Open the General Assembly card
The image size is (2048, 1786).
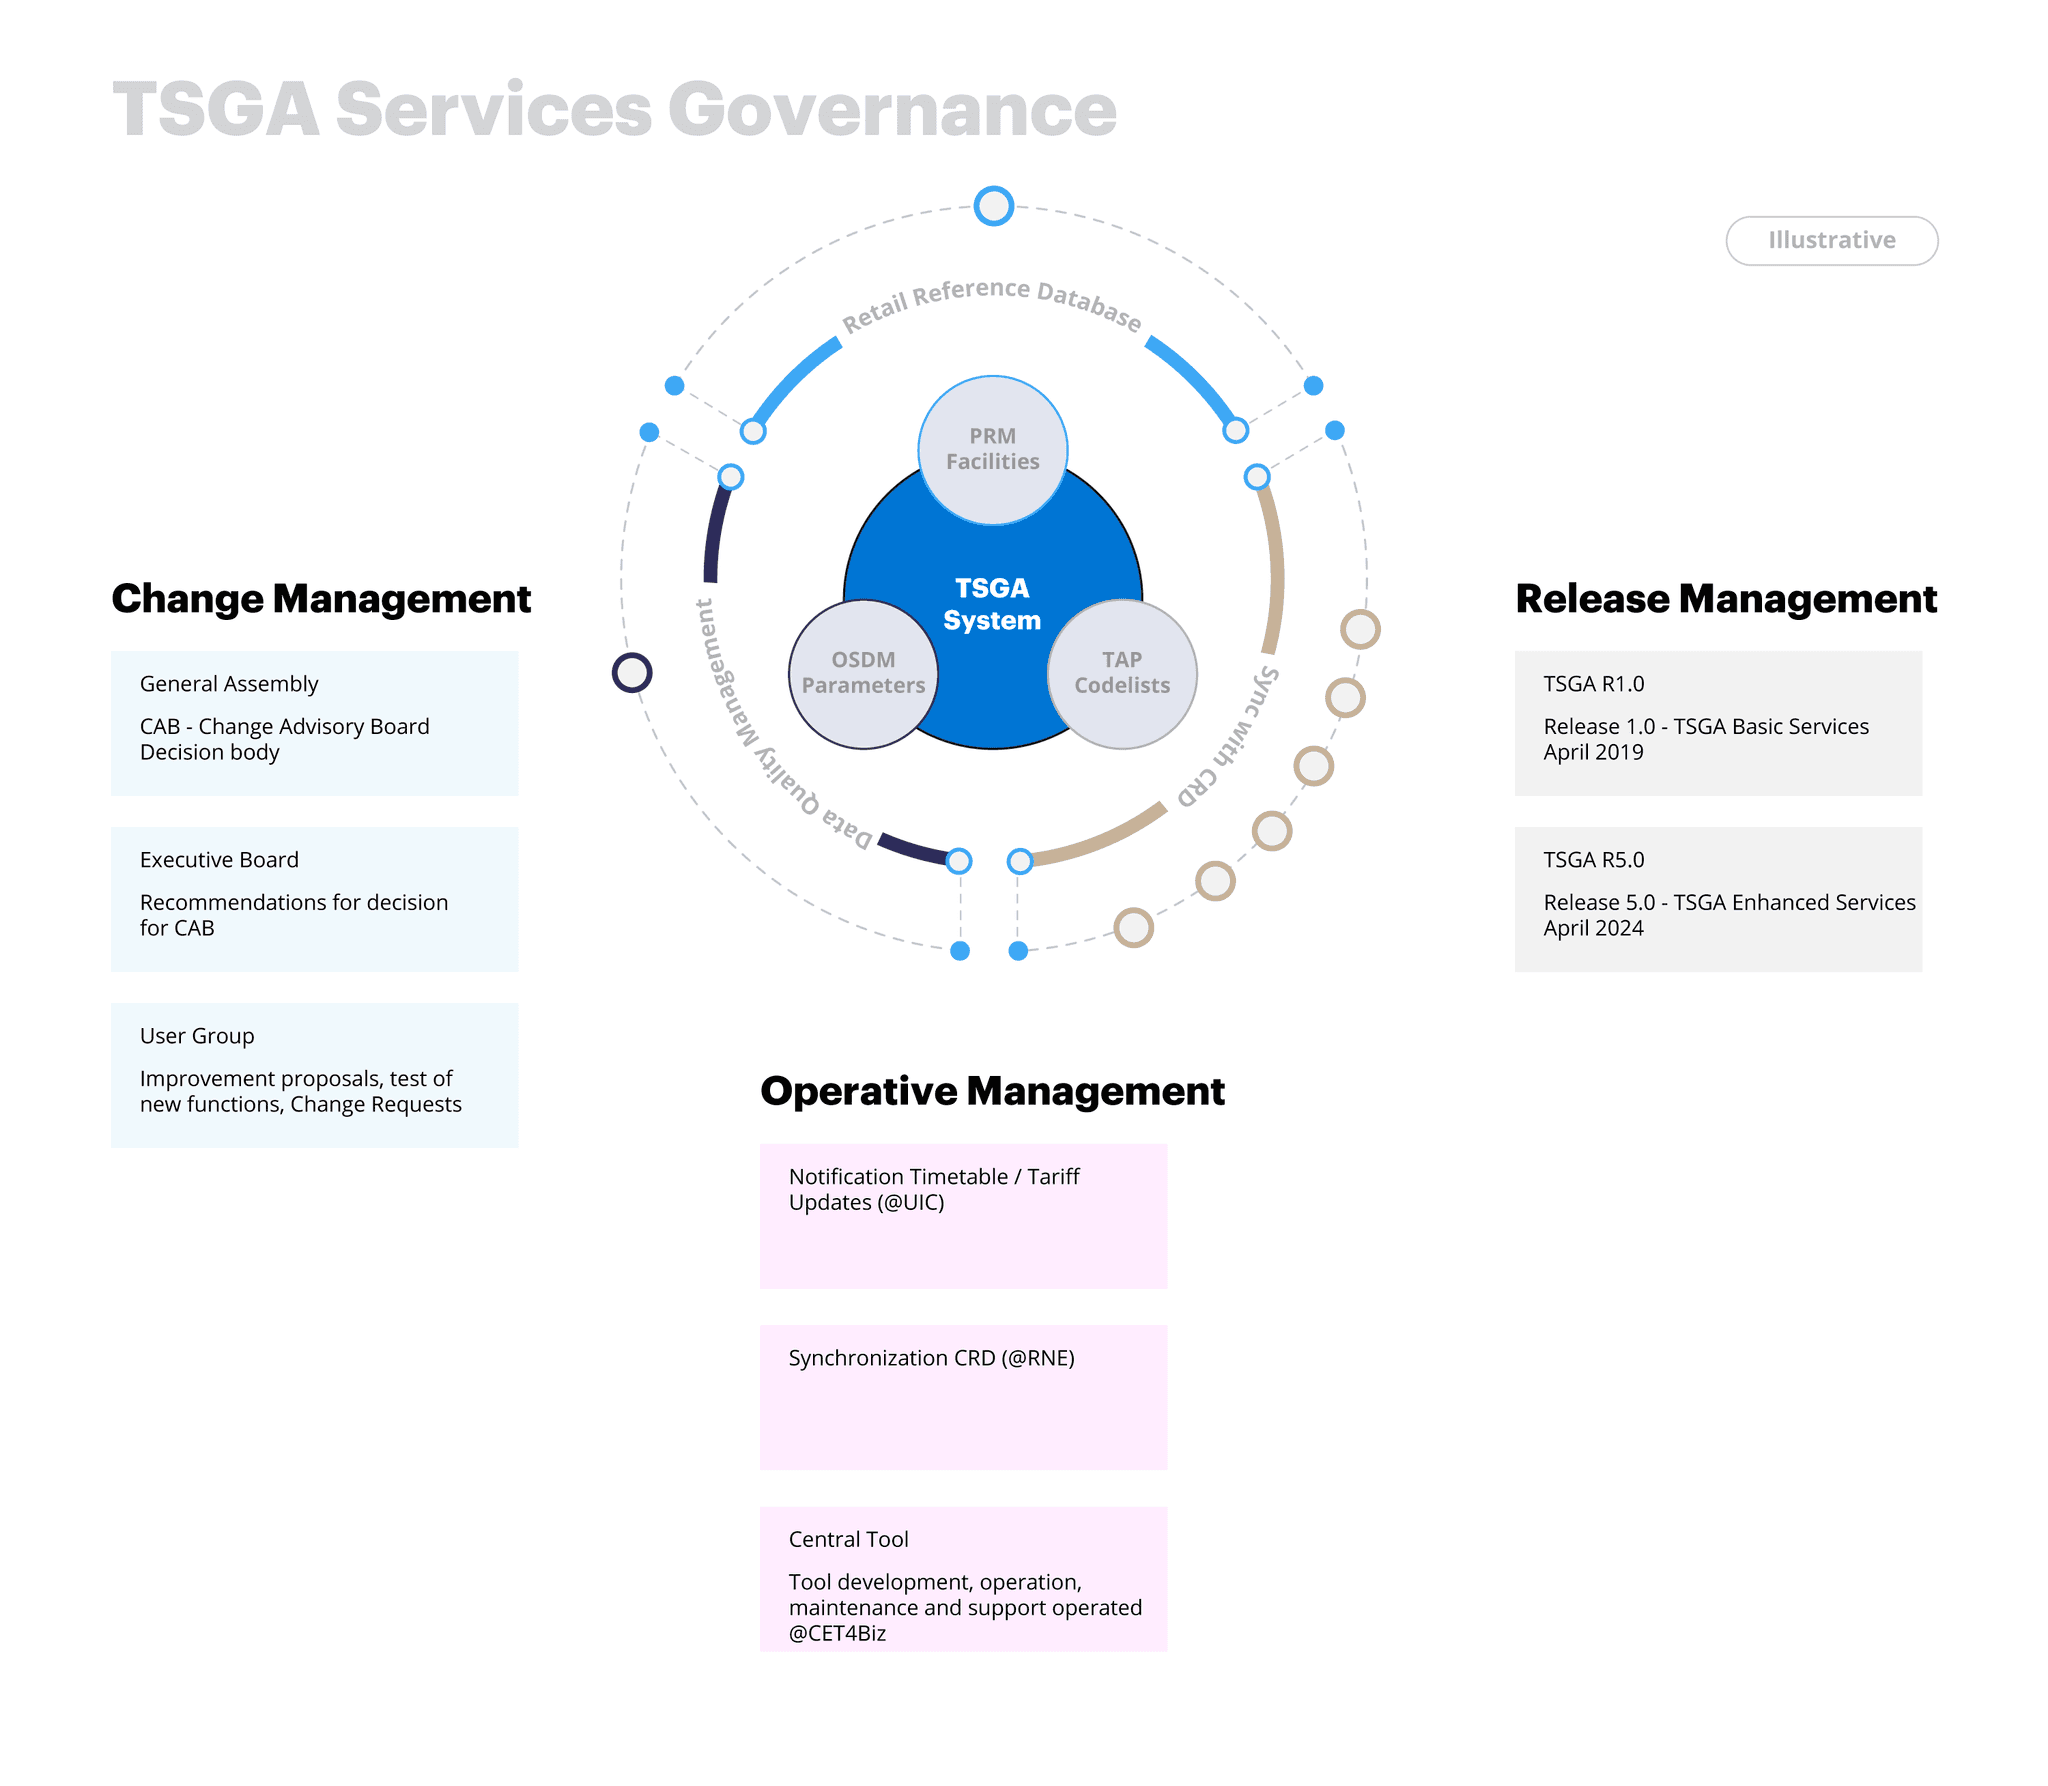tap(315, 723)
